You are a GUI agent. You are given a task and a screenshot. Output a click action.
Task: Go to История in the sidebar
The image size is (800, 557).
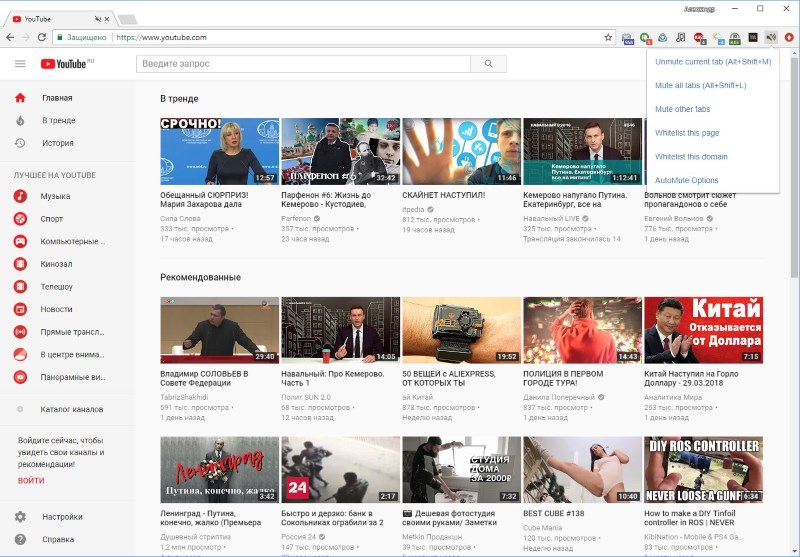pyautogui.click(x=57, y=143)
